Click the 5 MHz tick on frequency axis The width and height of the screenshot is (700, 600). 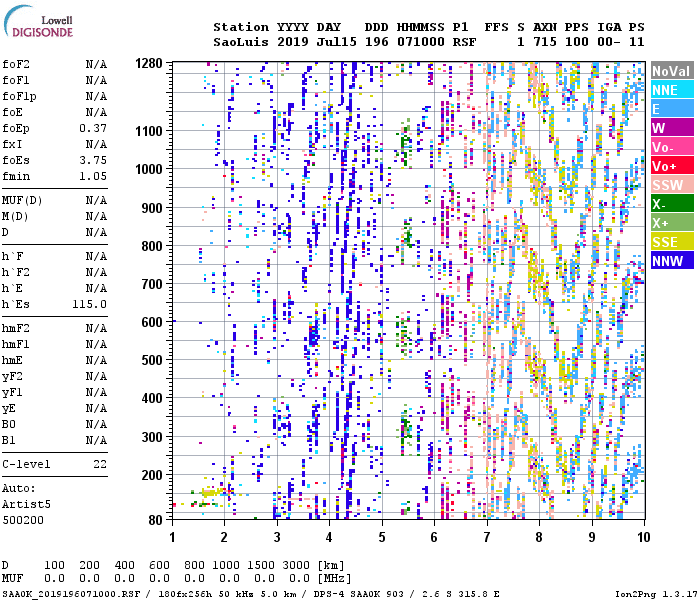381,538
